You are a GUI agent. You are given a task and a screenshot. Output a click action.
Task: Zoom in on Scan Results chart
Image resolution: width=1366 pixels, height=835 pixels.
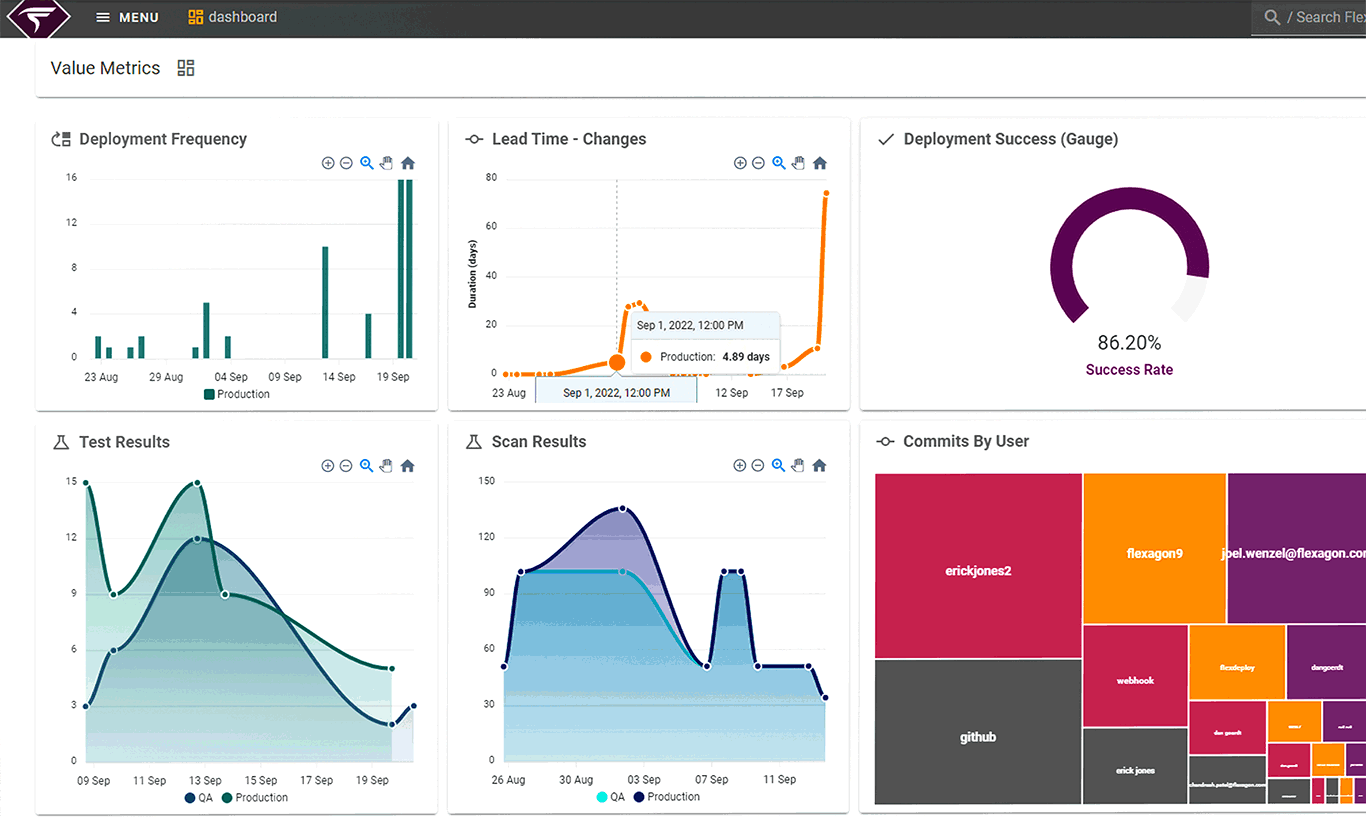[x=740, y=465]
